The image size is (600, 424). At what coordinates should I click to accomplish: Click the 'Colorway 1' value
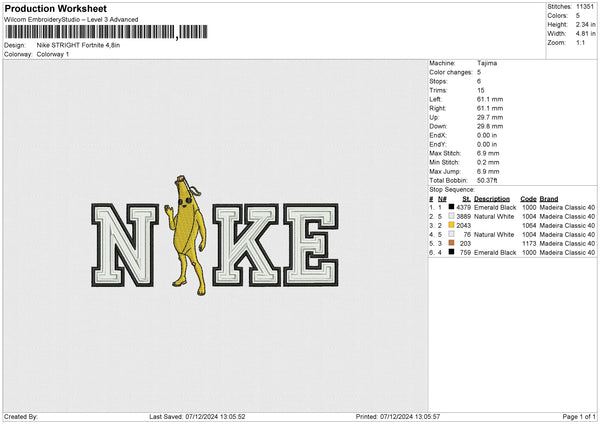[53, 54]
